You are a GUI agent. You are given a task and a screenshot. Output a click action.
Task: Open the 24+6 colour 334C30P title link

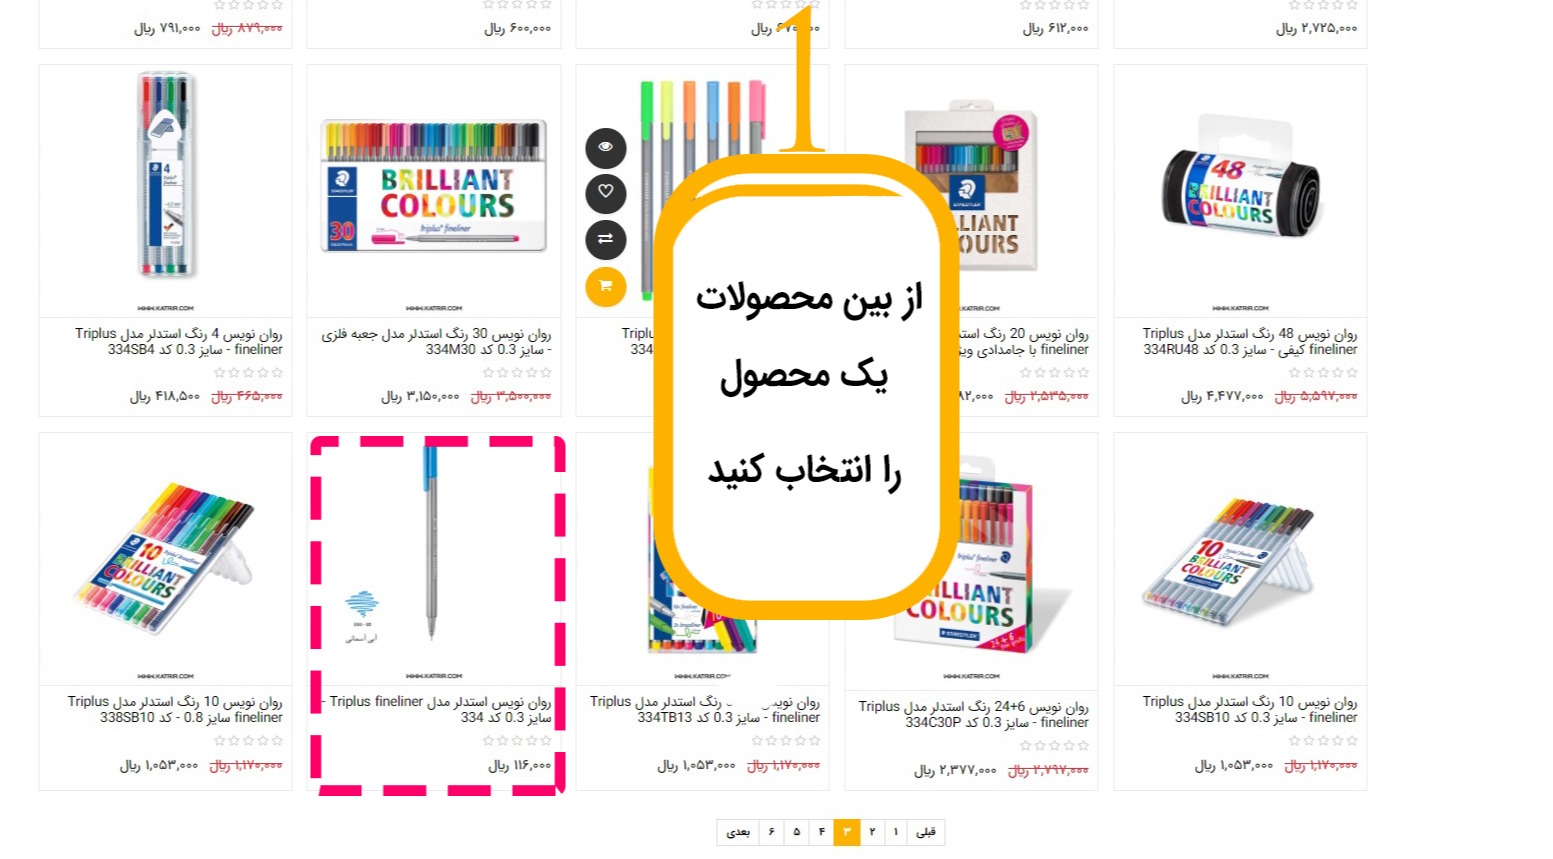(x=973, y=714)
